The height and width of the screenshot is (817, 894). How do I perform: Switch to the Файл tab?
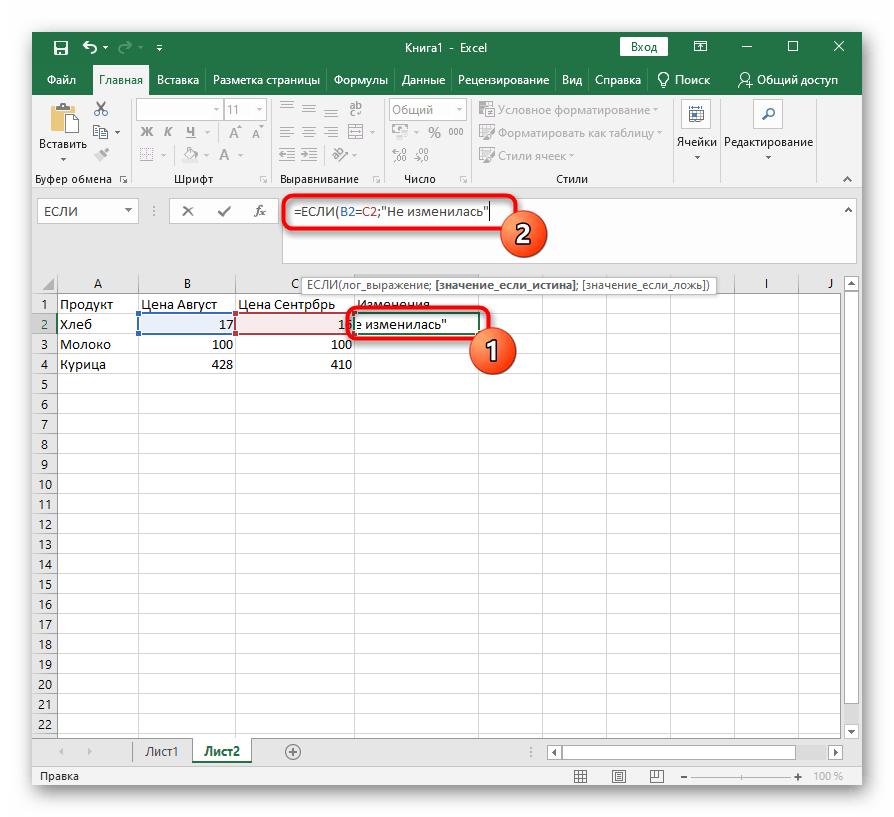tap(61, 80)
